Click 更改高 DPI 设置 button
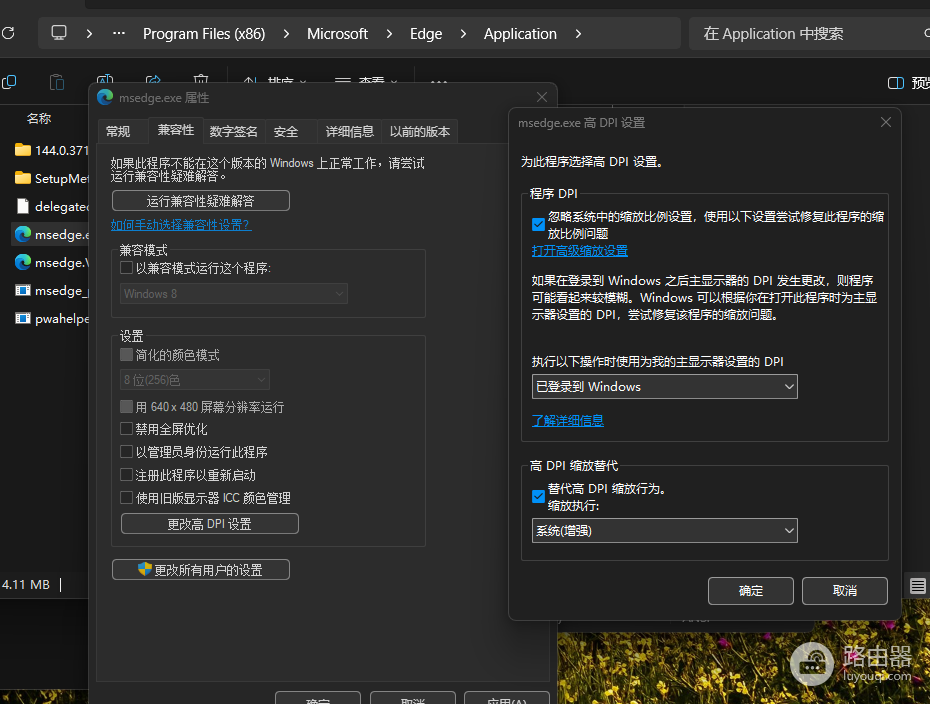The height and width of the screenshot is (704, 930). pyautogui.click(x=209, y=524)
